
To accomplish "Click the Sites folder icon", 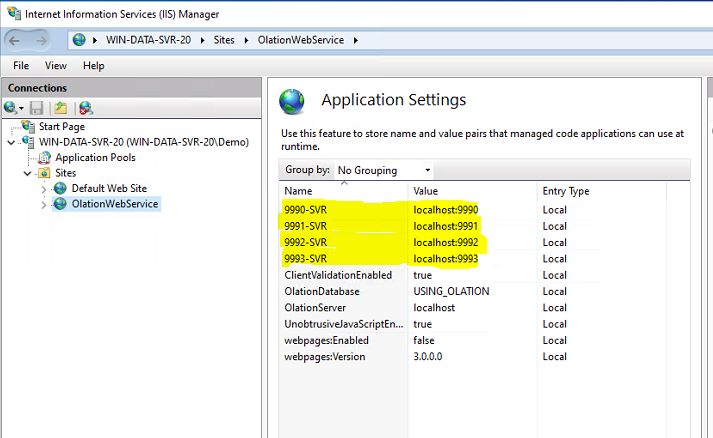I will pos(45,173).
